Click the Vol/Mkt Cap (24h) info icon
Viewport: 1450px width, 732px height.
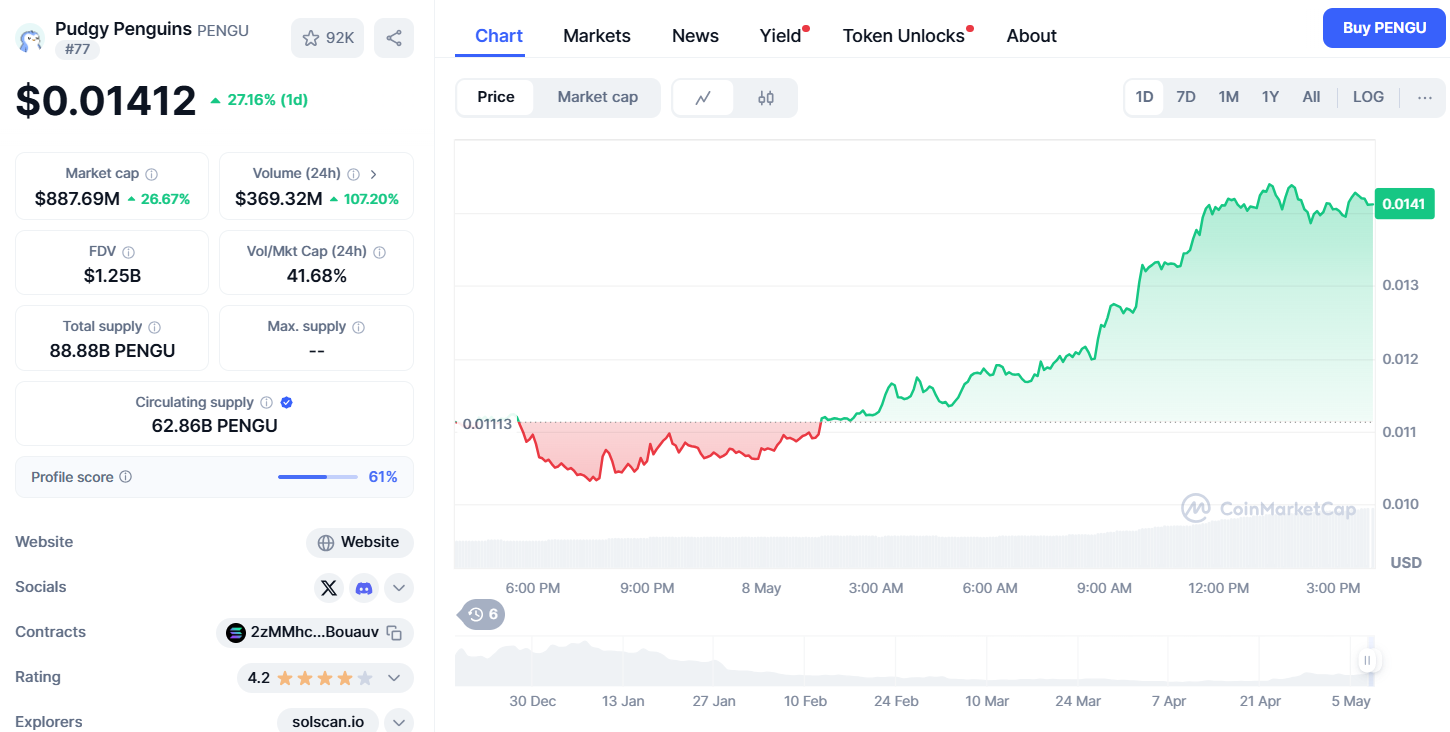coord(379,252)
